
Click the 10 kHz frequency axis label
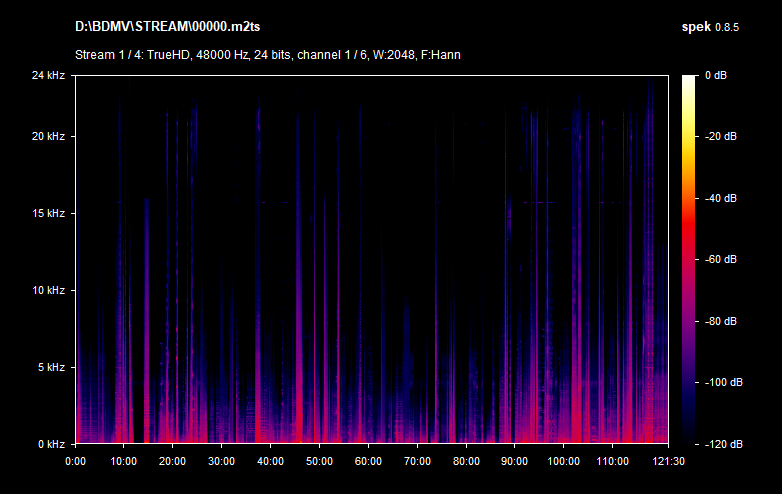48,290
